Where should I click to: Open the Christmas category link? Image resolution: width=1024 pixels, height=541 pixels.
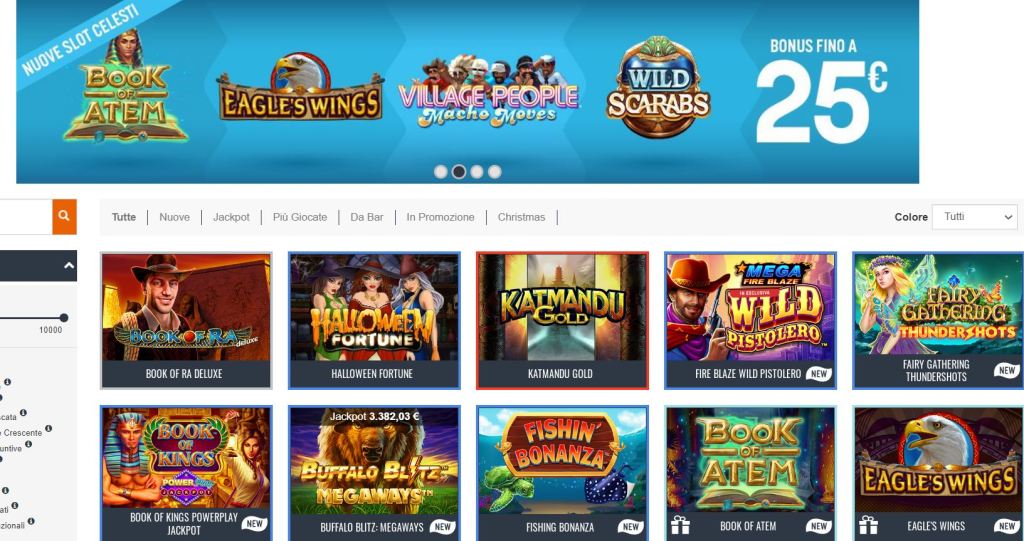coord(521,217)
